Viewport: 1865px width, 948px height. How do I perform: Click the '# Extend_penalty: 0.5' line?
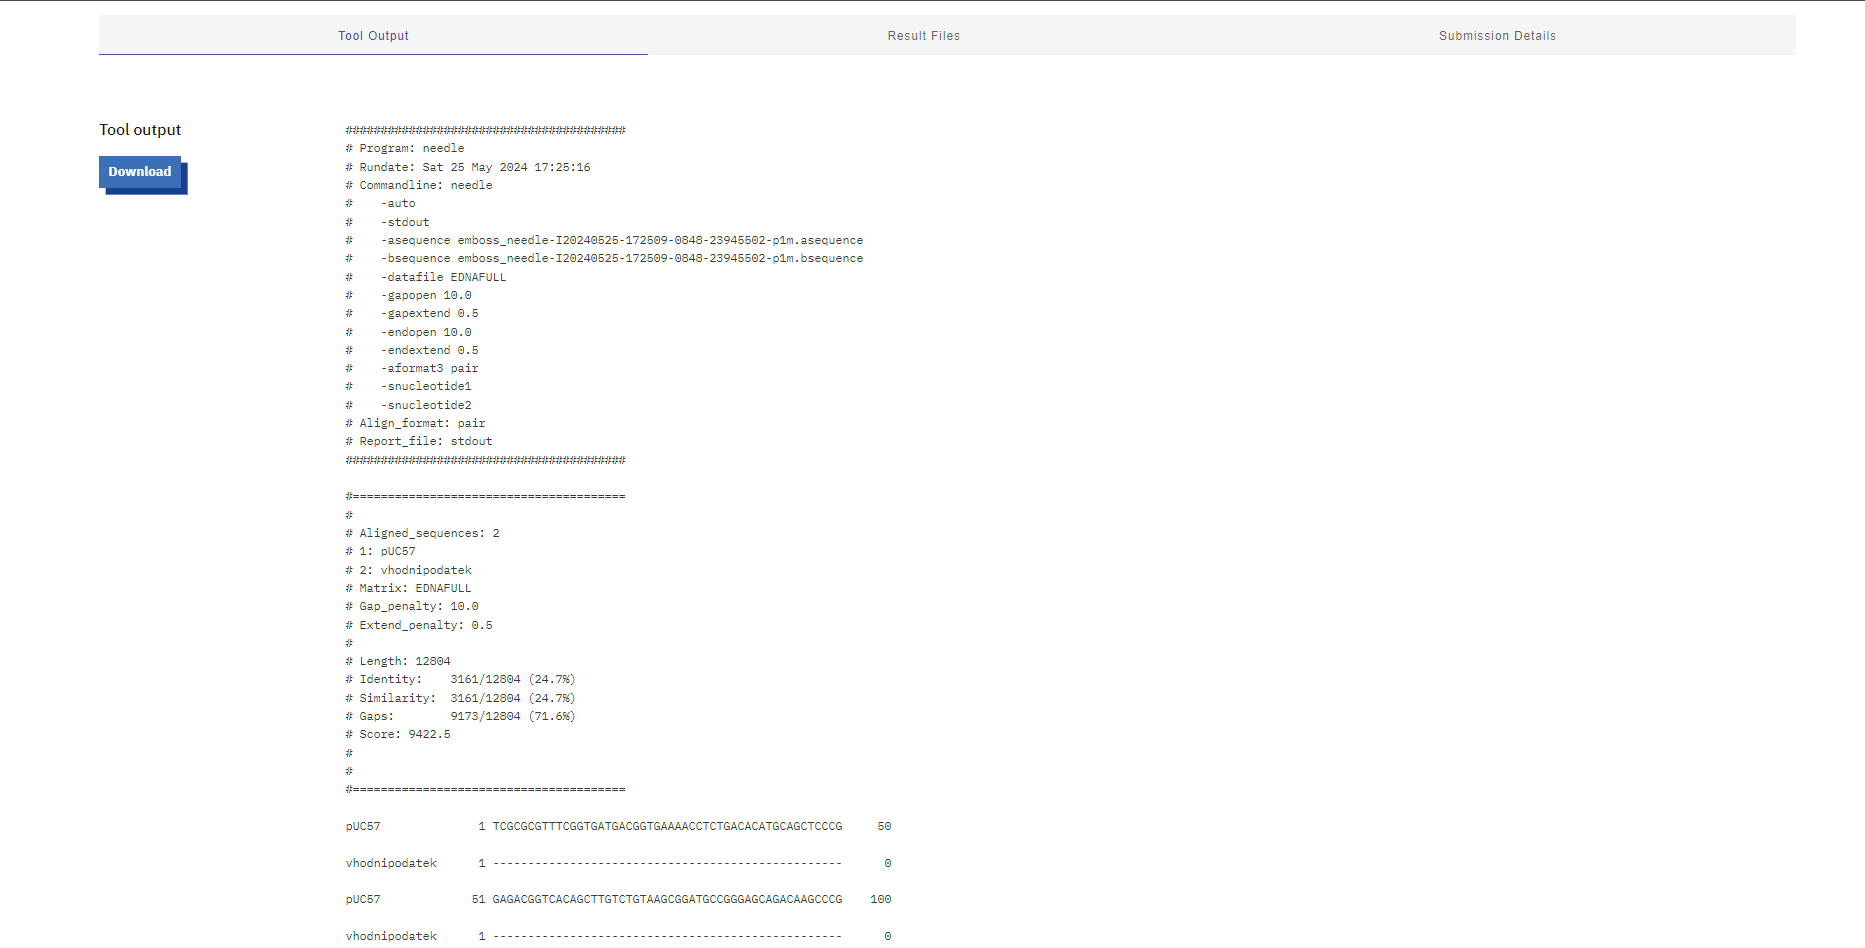click(419, 625)
